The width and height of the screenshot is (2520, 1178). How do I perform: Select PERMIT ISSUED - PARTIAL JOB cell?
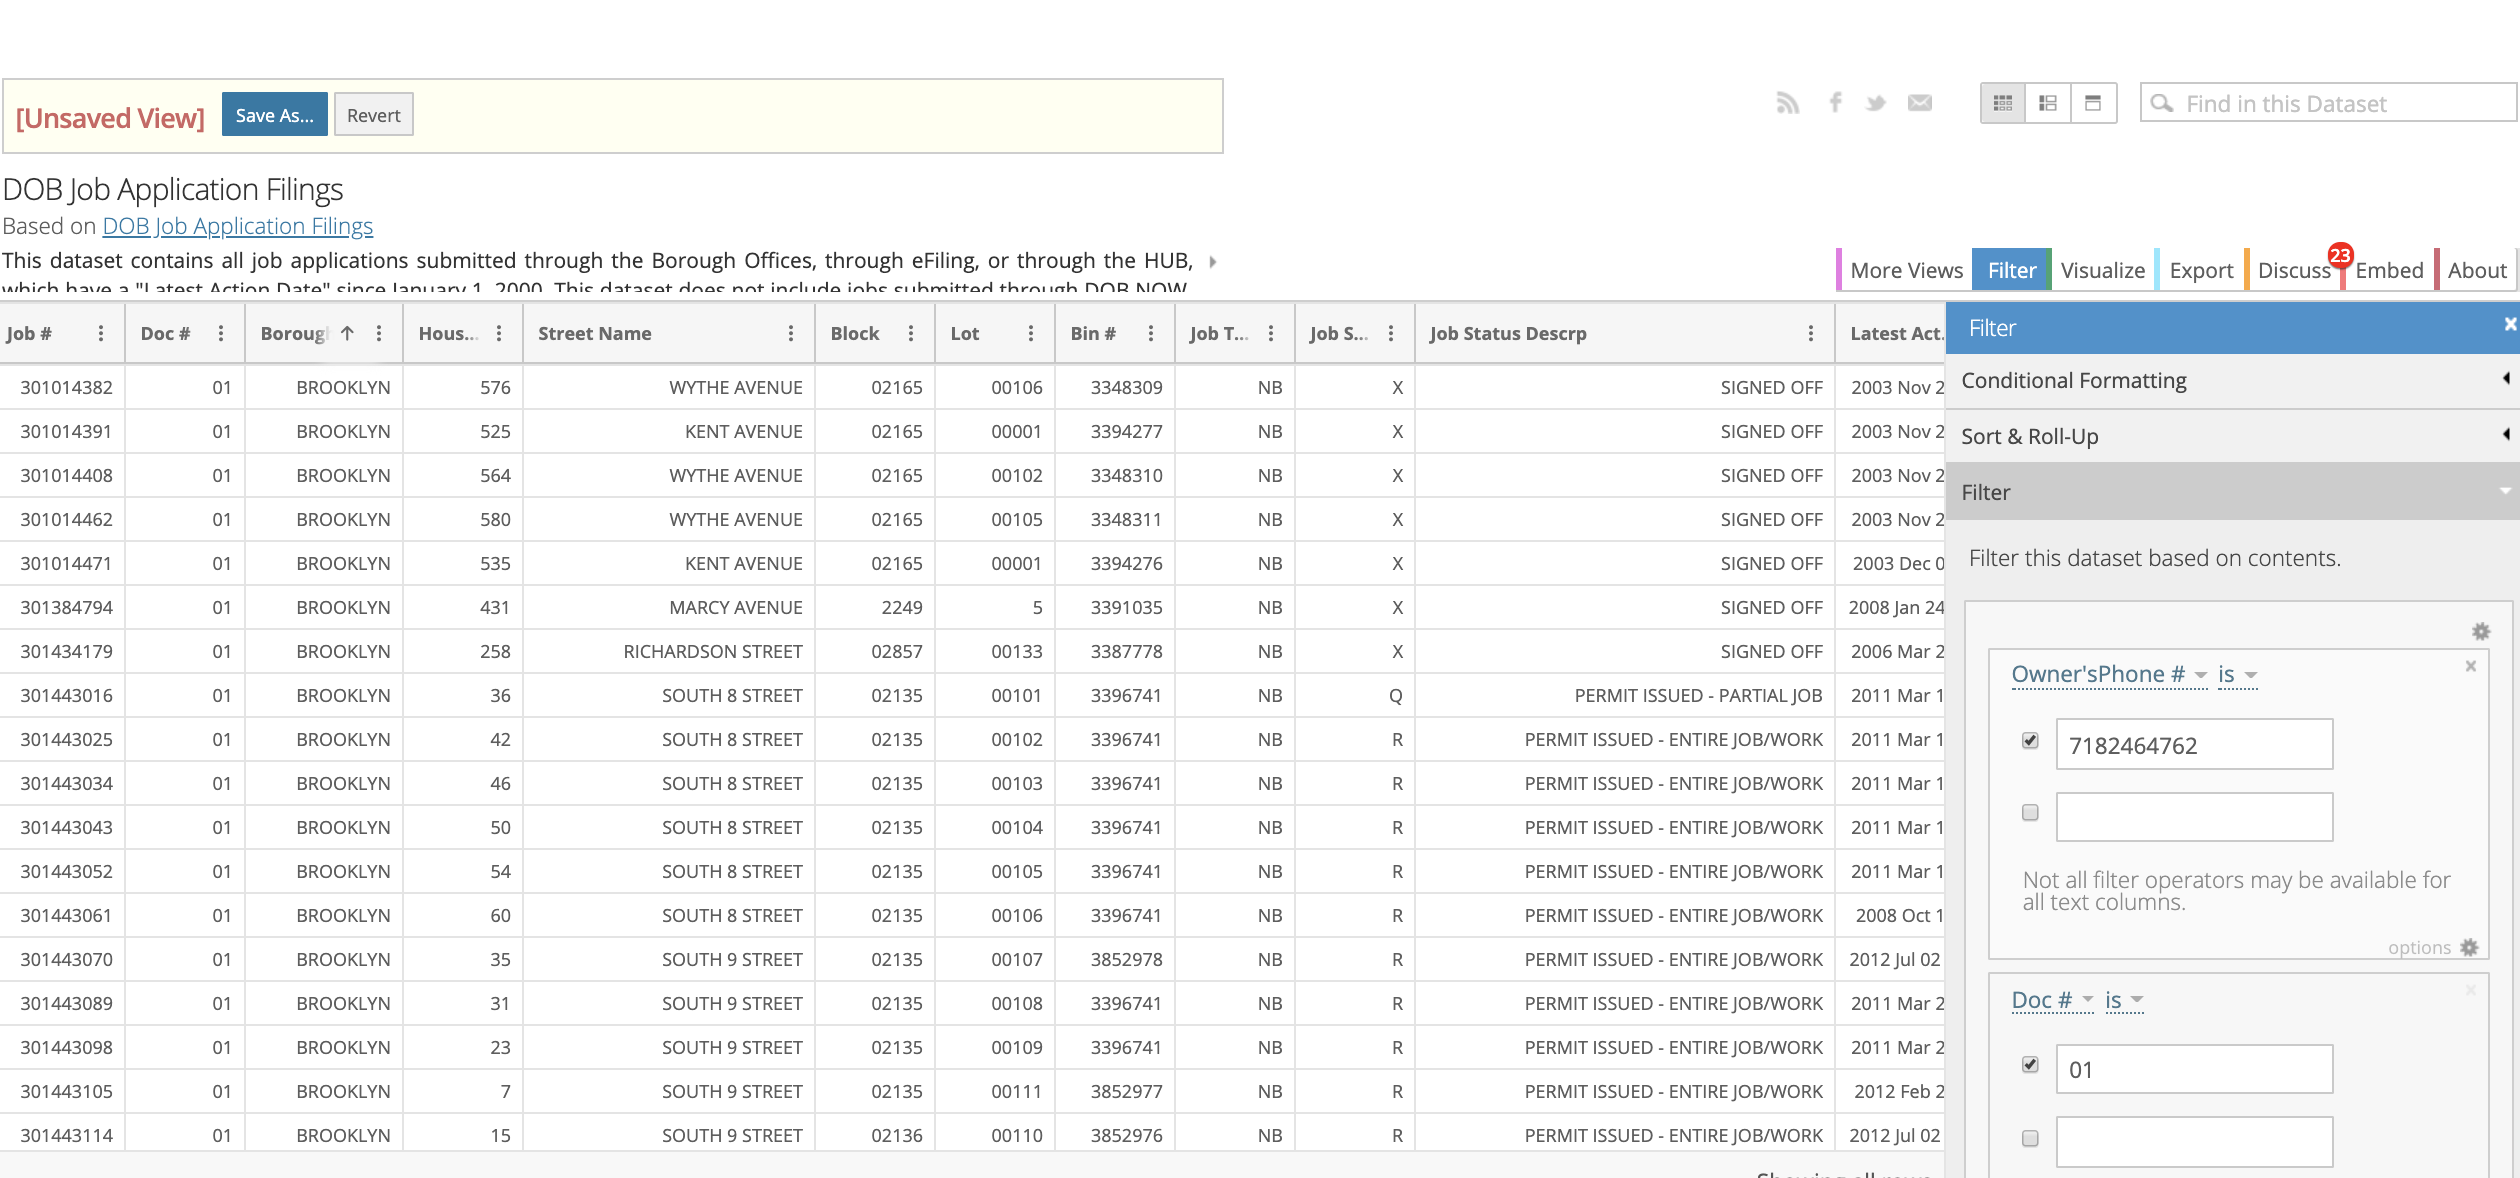pos(1625,695)
